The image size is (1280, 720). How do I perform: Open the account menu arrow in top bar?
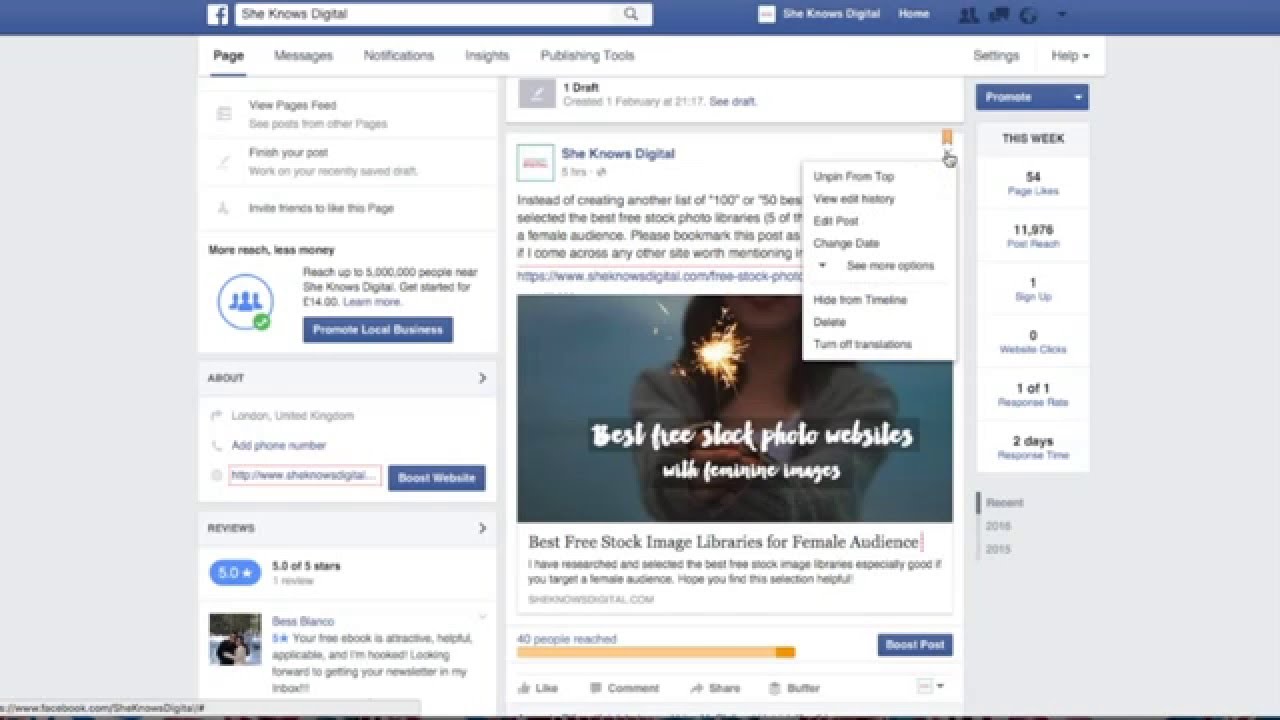[1062, 15]
